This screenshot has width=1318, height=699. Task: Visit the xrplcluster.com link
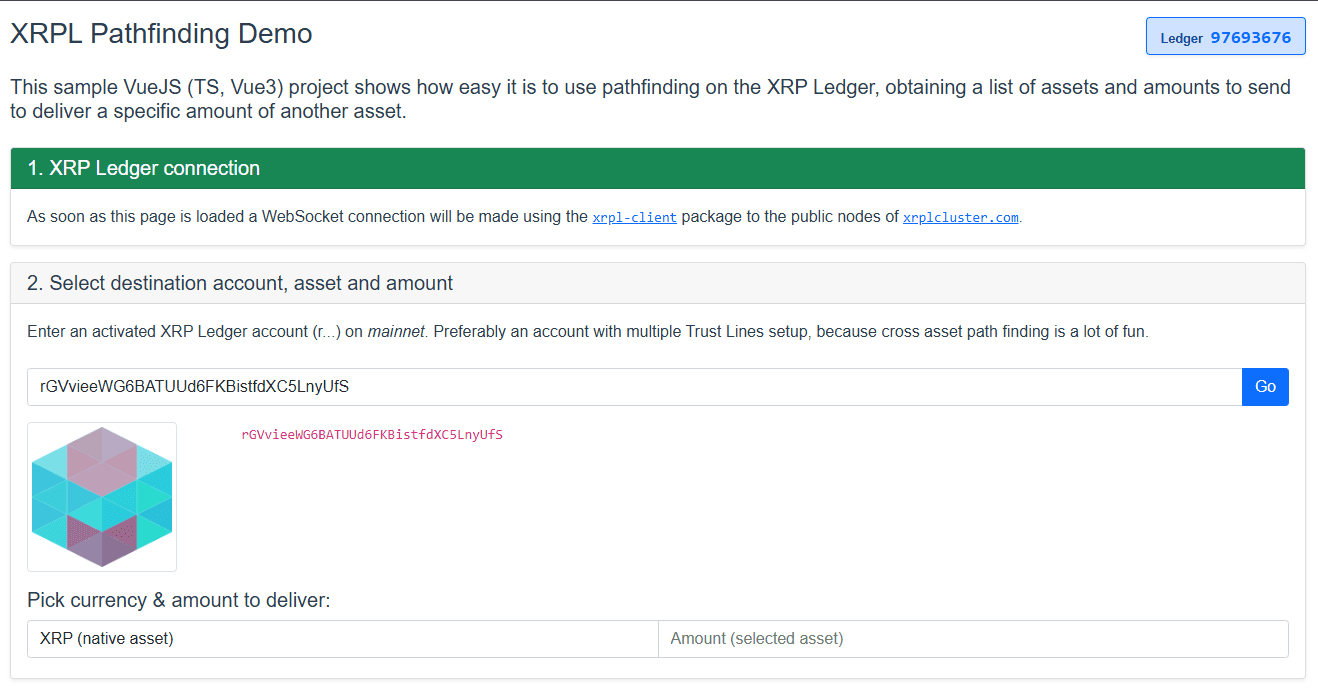960,217
